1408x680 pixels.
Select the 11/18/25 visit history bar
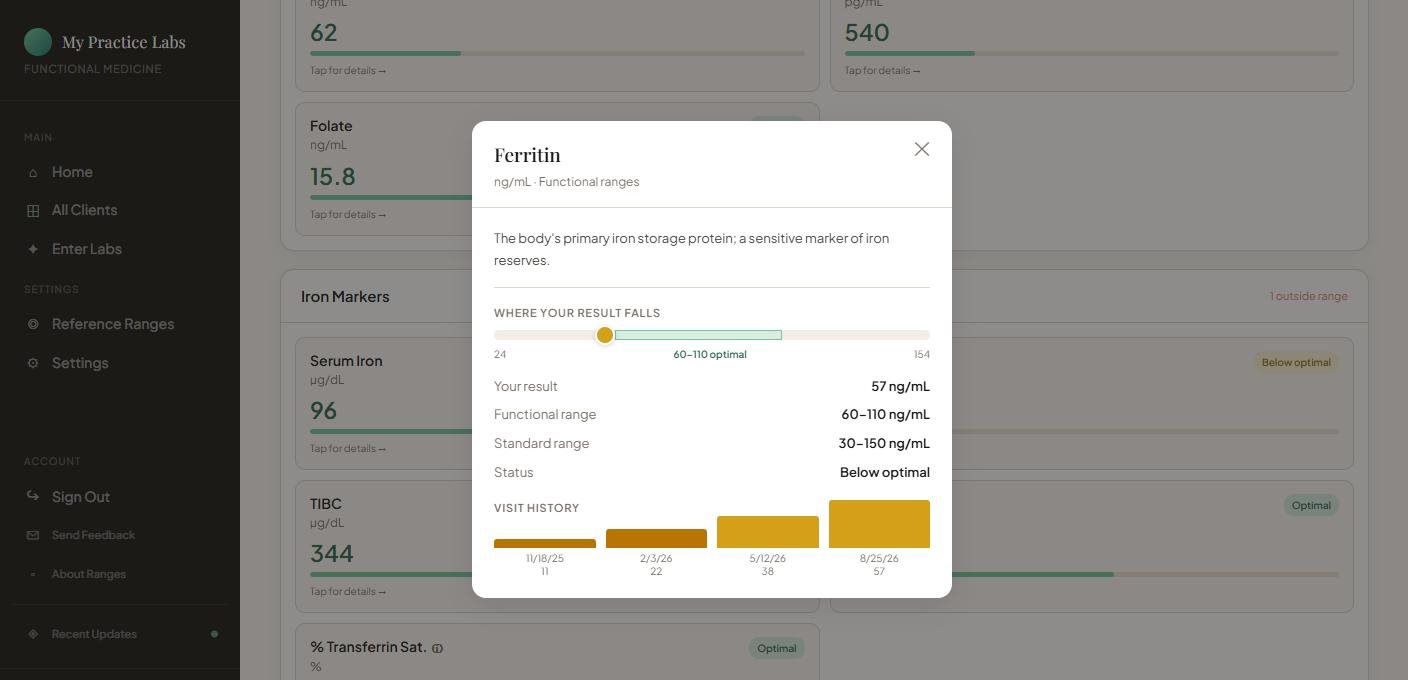tap(545, 543)
